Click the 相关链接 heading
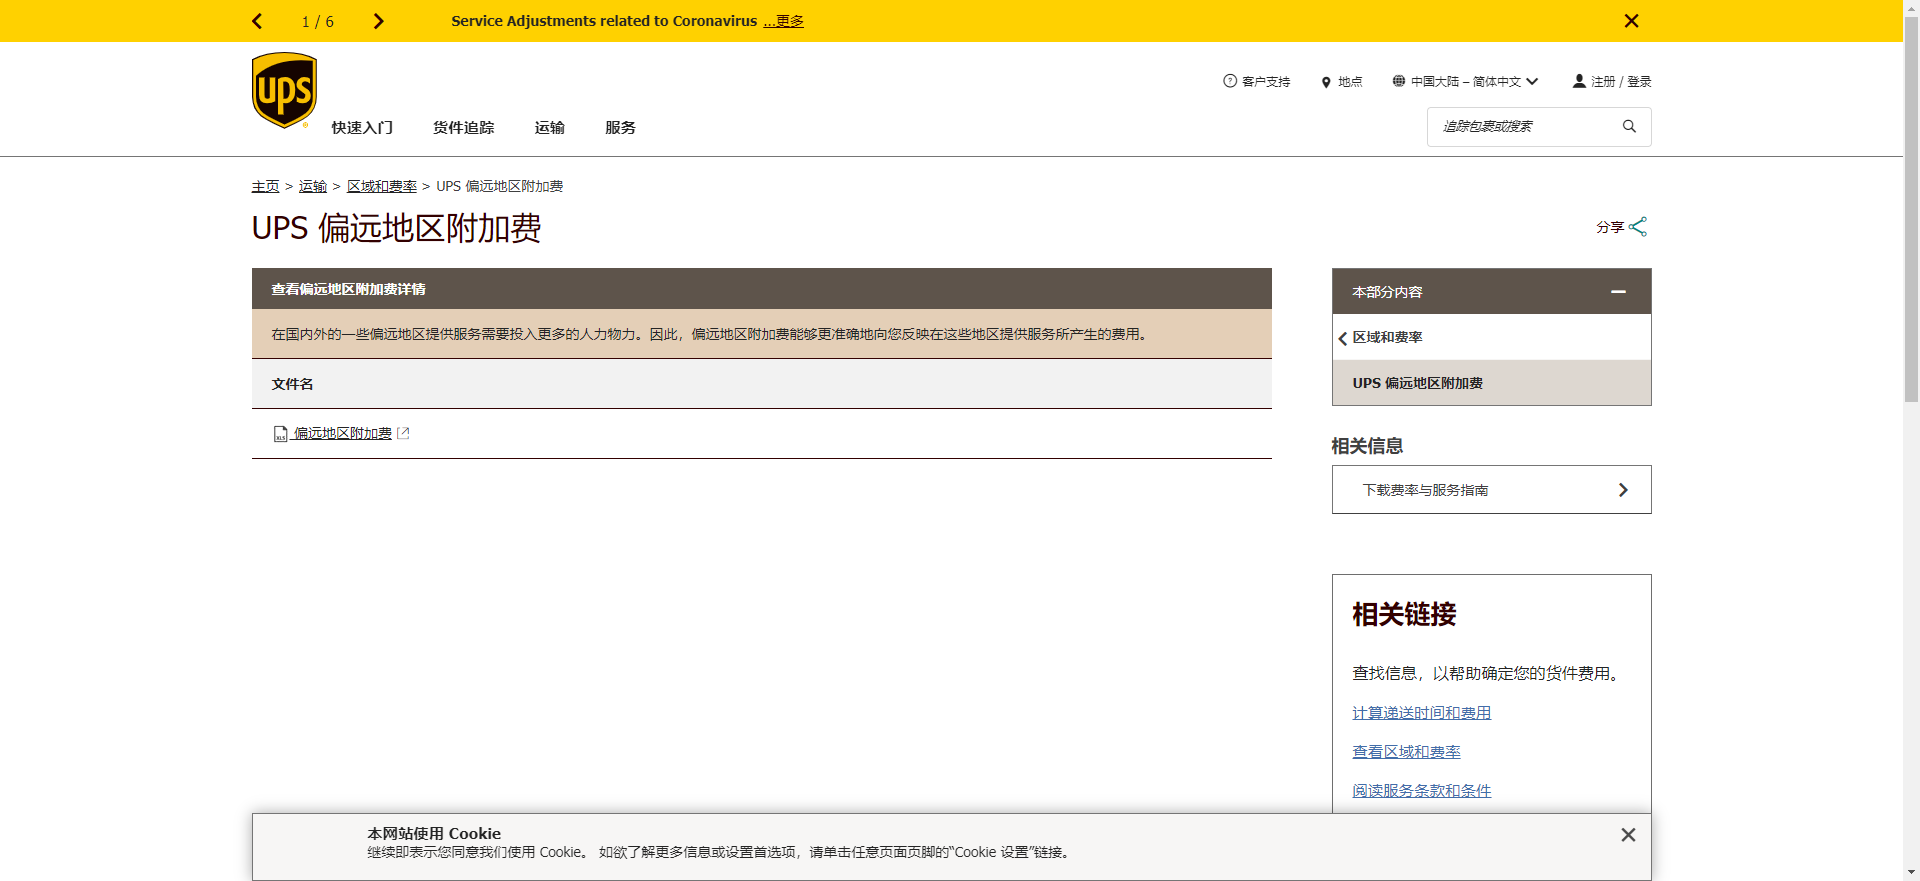The width and height of the screenshot is (1920, 881). click(x=1404, y=614)
